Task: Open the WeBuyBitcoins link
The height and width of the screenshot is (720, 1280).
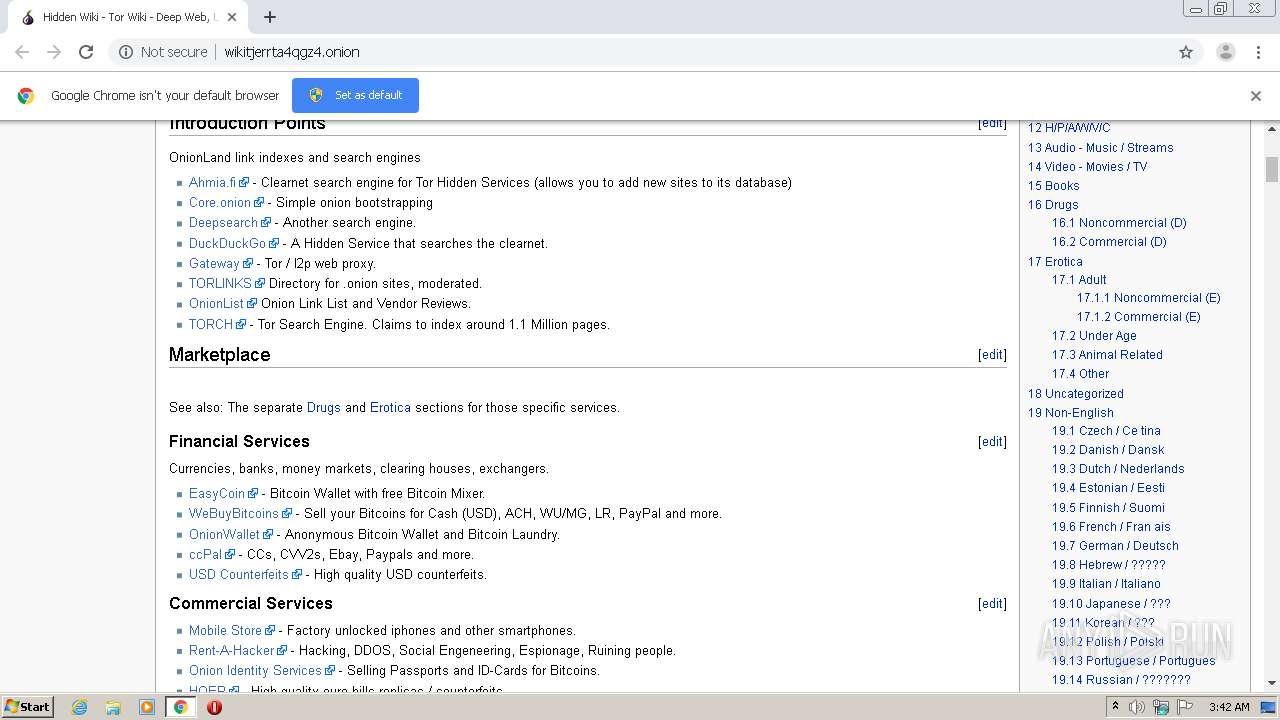Action: point(234,513)
